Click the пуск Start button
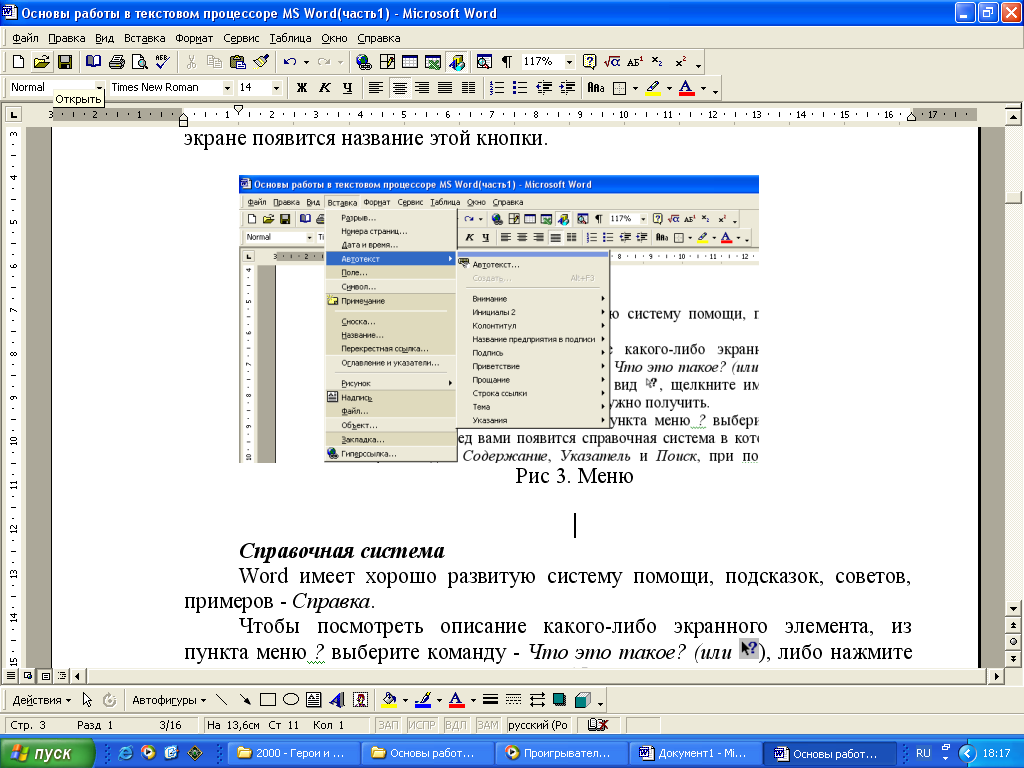This screenshot has width=1024, height=768. point(47,753)
